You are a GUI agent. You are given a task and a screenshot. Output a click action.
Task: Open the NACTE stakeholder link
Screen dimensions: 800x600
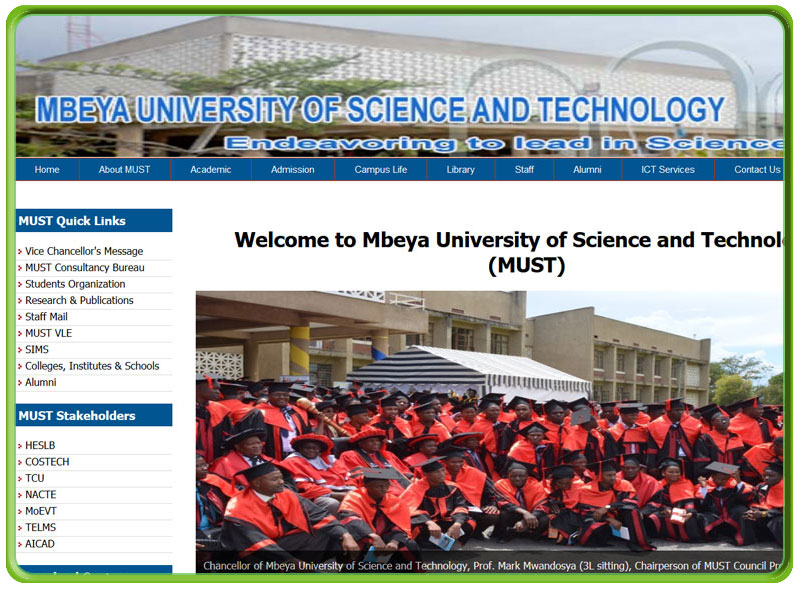[41, 494]
